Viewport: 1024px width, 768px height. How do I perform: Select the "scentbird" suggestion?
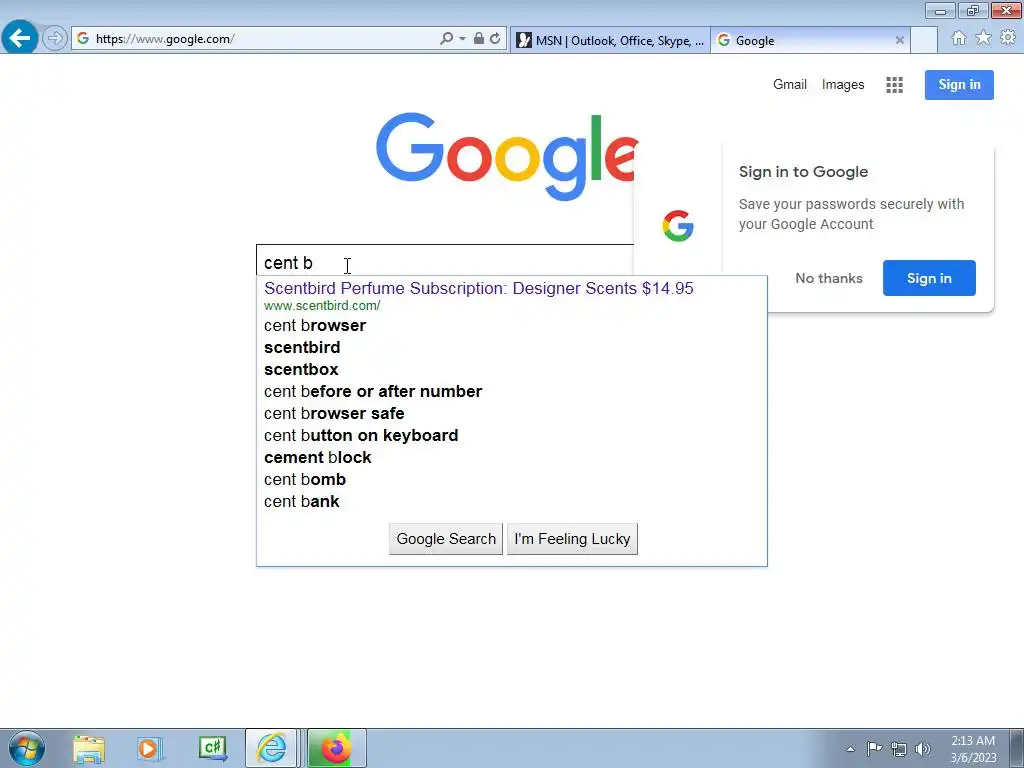511,347
